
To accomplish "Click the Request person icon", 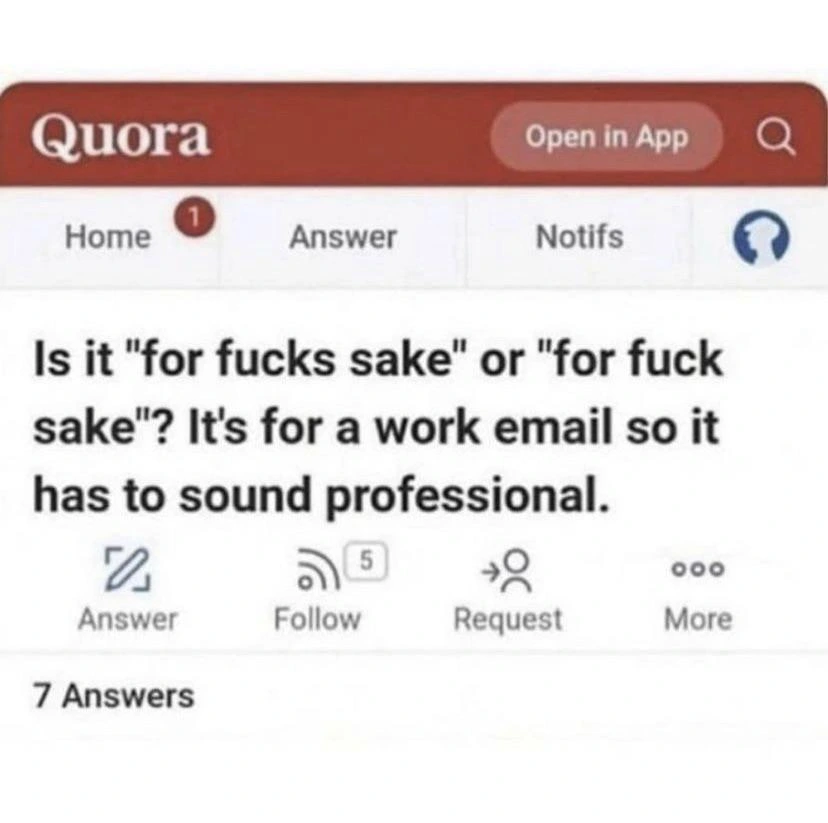I will pyautogui.click(x=507, y=569).
